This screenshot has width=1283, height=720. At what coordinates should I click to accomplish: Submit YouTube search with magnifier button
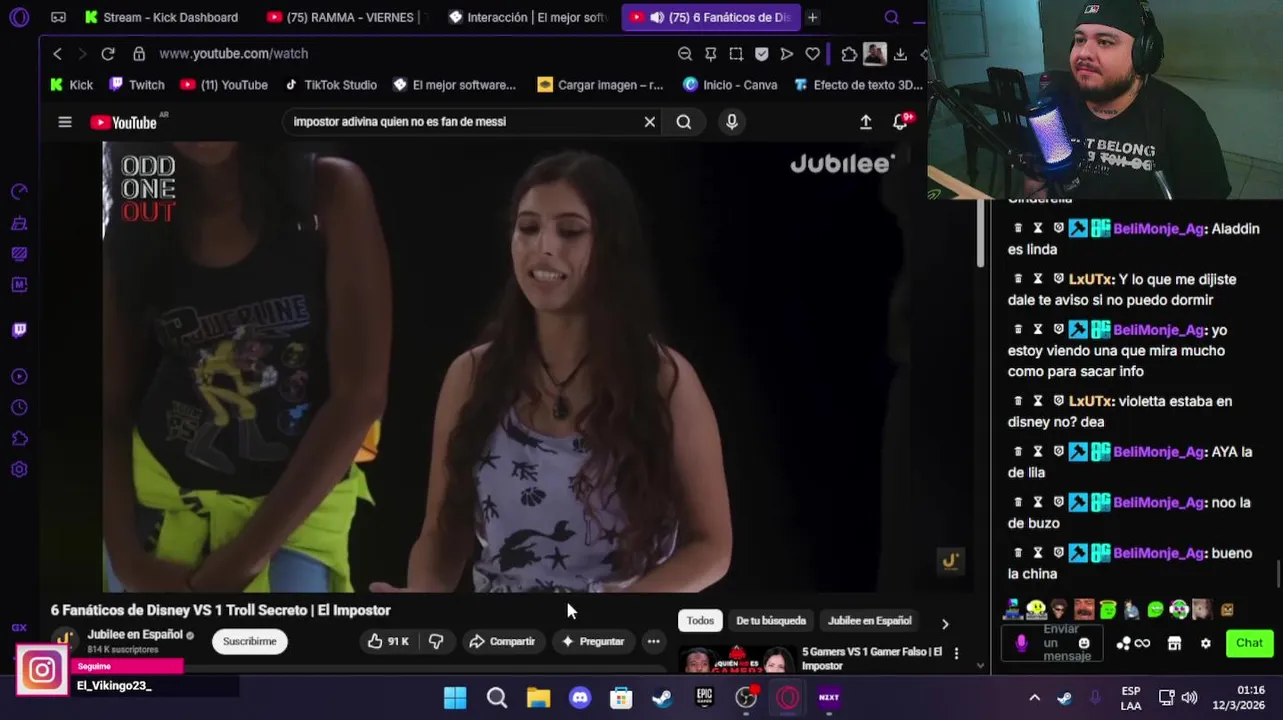point(684,122)
